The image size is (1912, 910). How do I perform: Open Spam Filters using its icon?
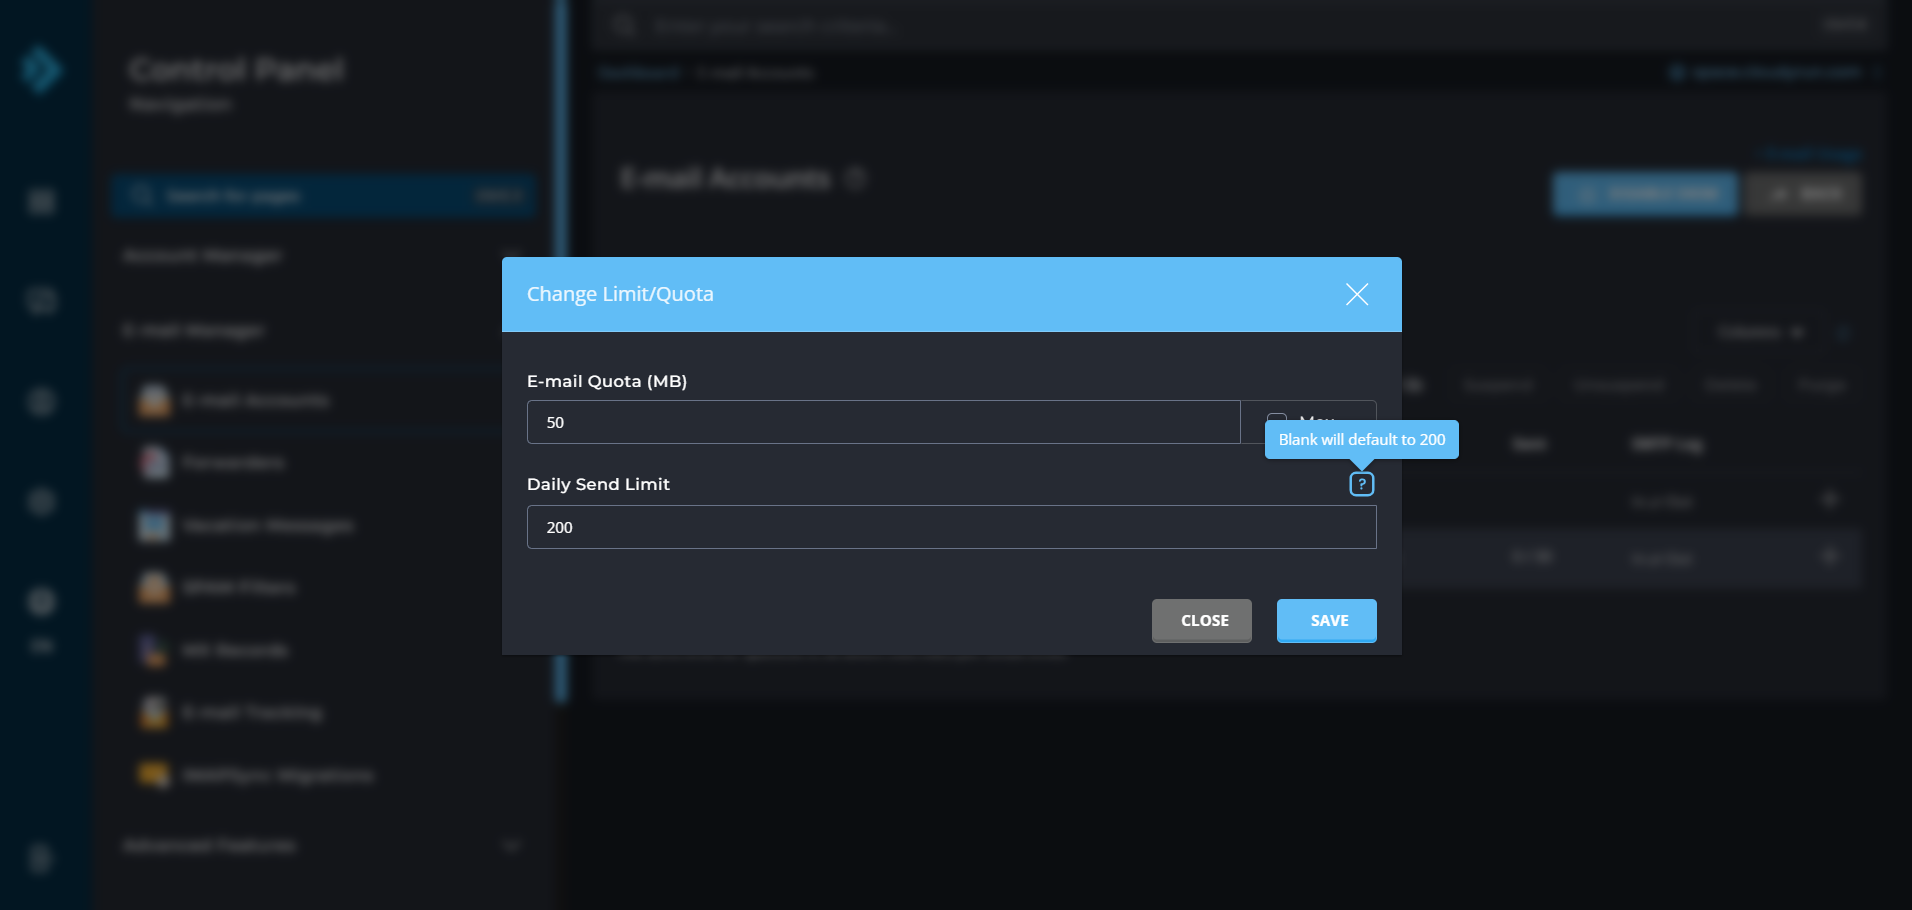(153, 587)
